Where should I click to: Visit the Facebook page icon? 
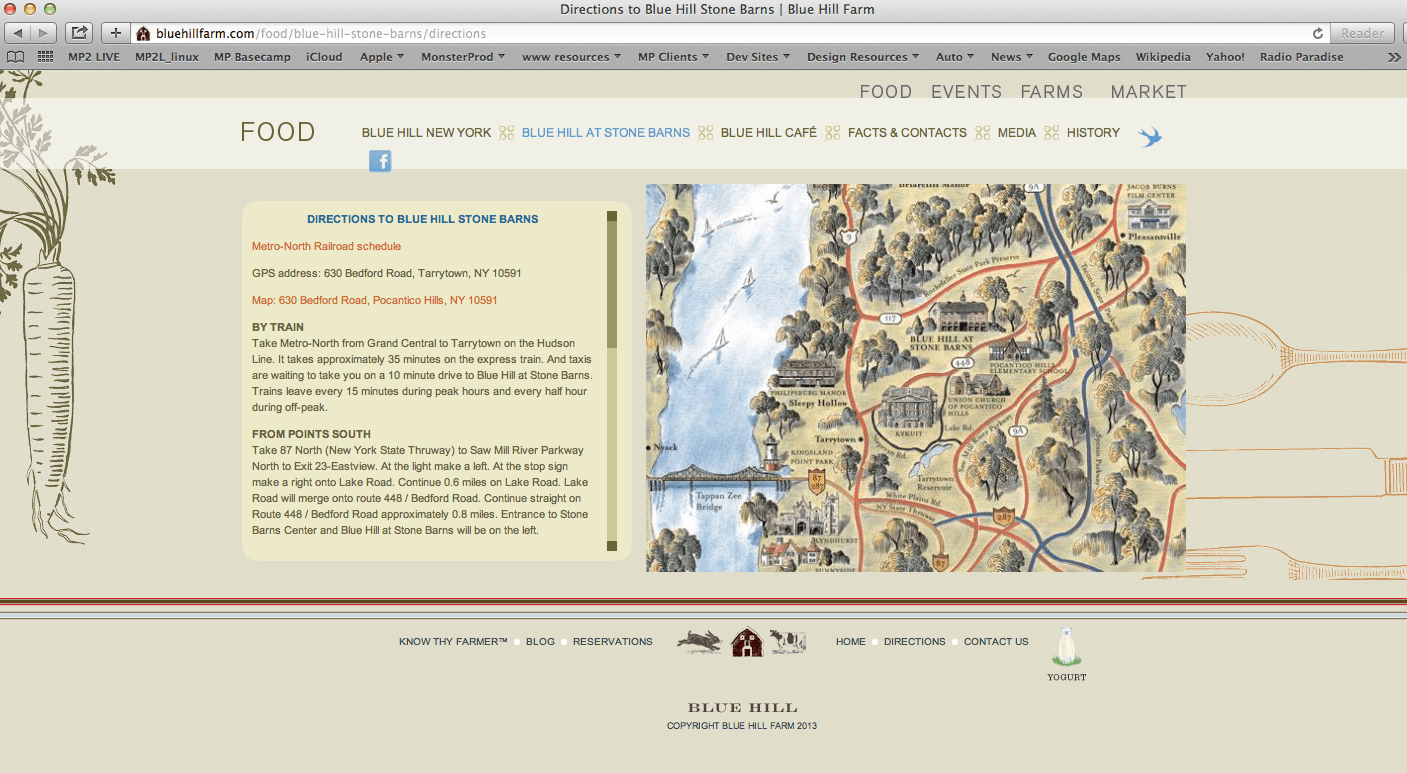380,161
